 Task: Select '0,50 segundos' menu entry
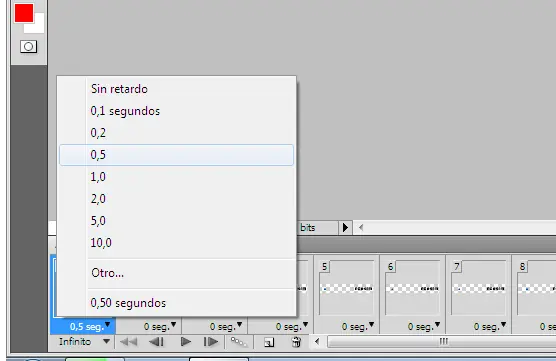(176, 303)
